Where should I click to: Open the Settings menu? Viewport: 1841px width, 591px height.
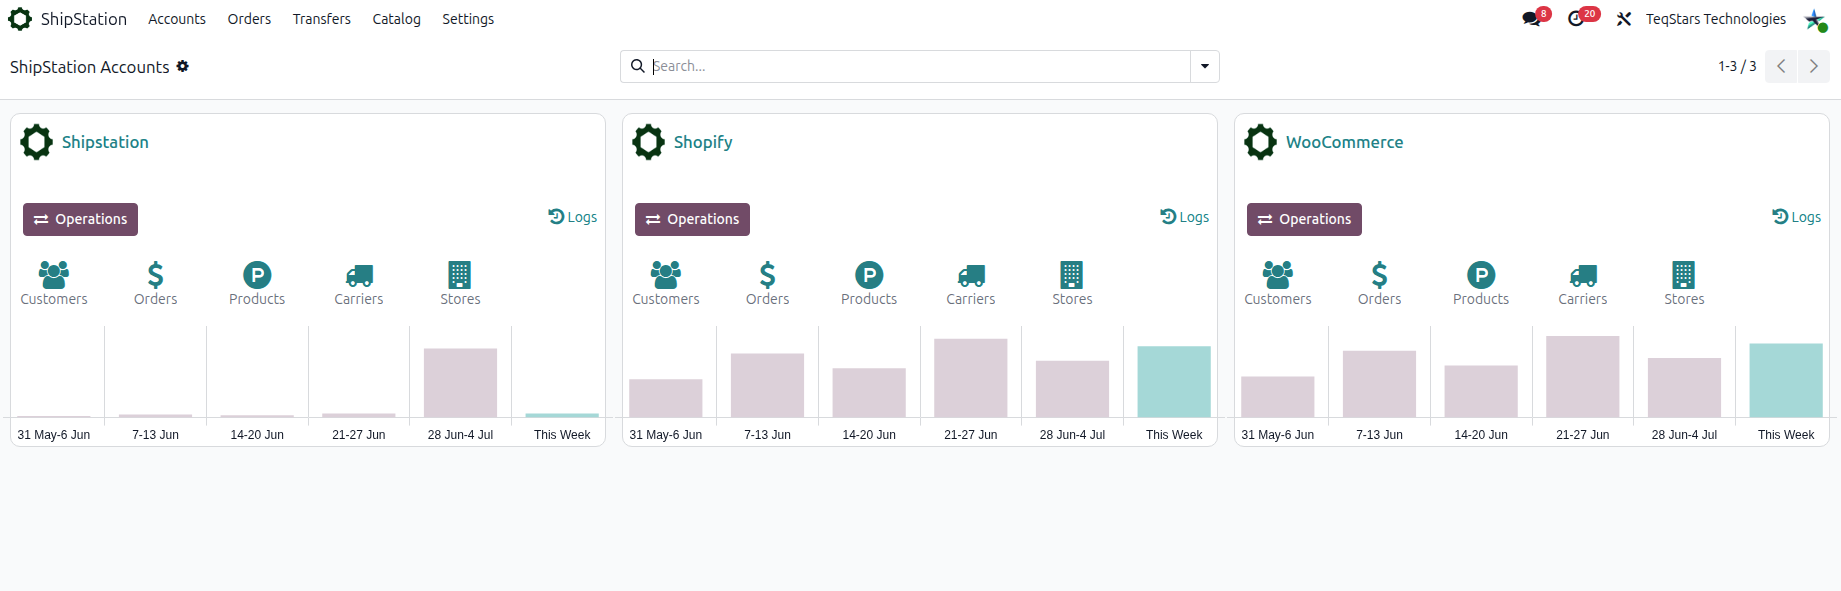tap(468, 19)
